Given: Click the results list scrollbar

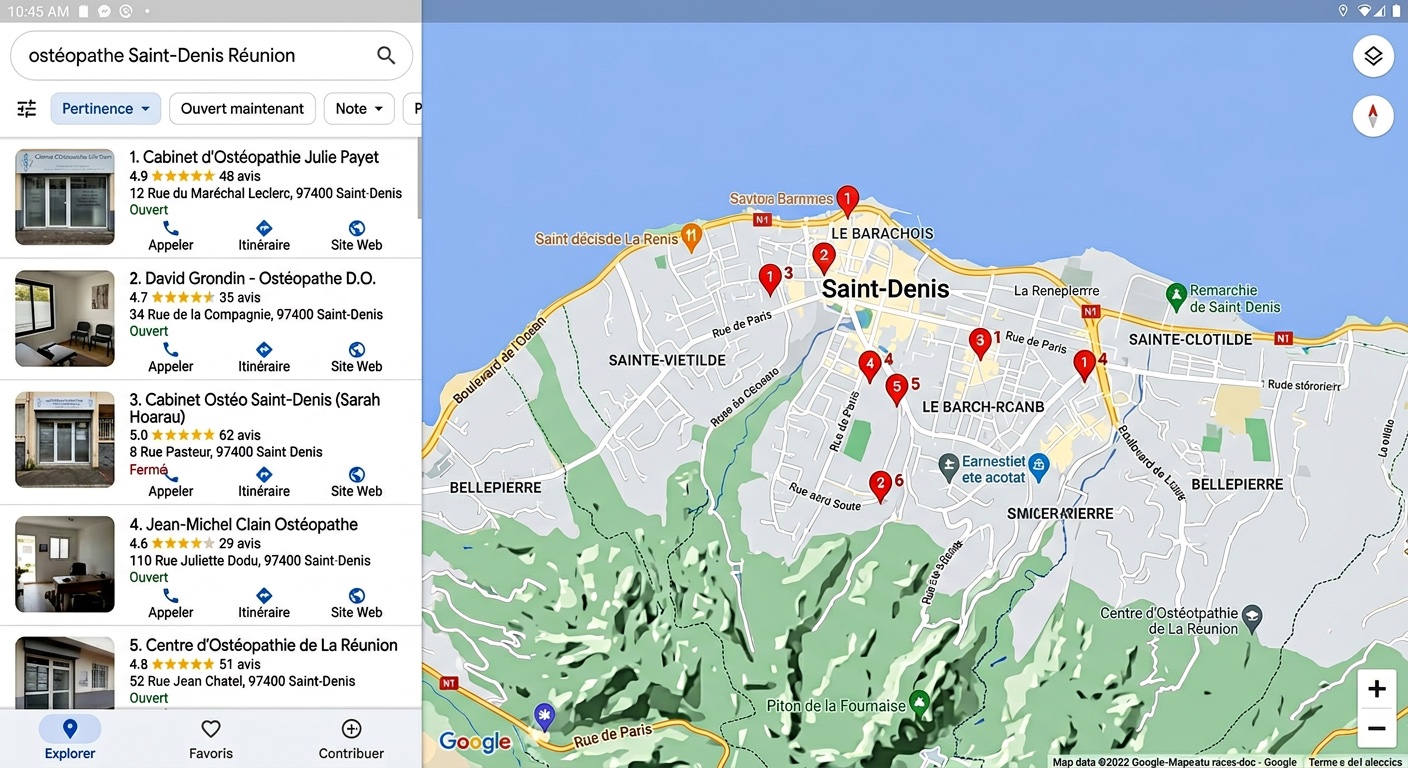Looking at the screenshot, I should (419, 178).
